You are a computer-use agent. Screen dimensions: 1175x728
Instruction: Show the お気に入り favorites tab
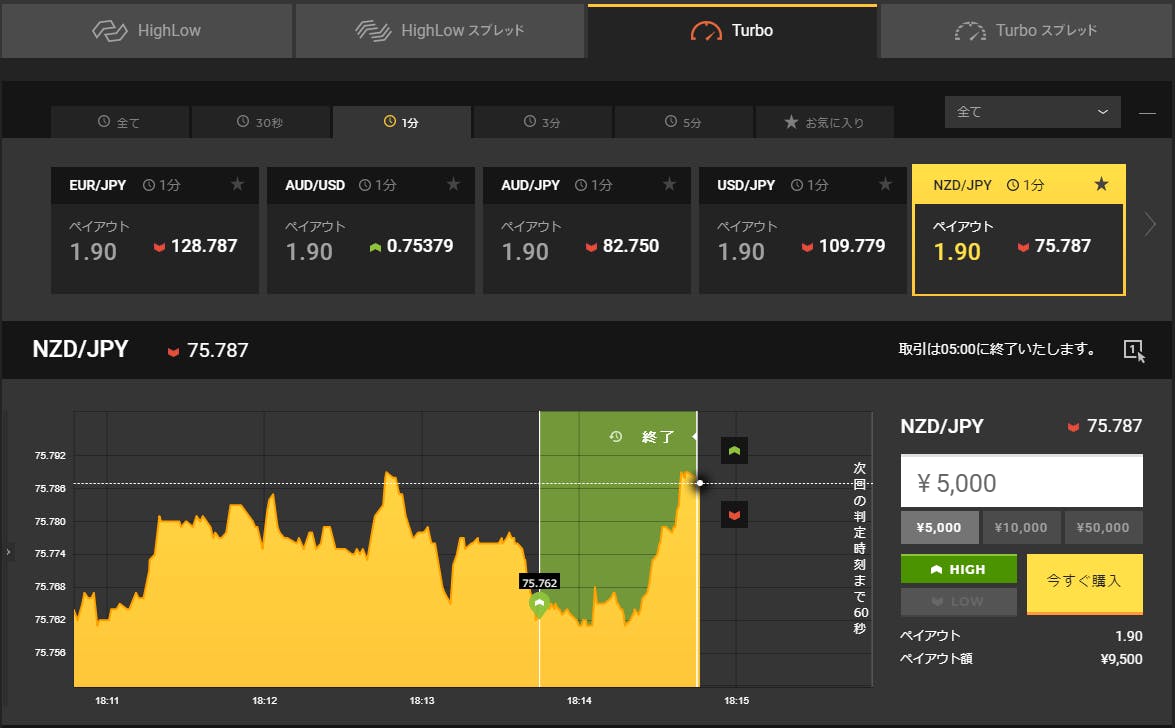(x=824, y=122)
